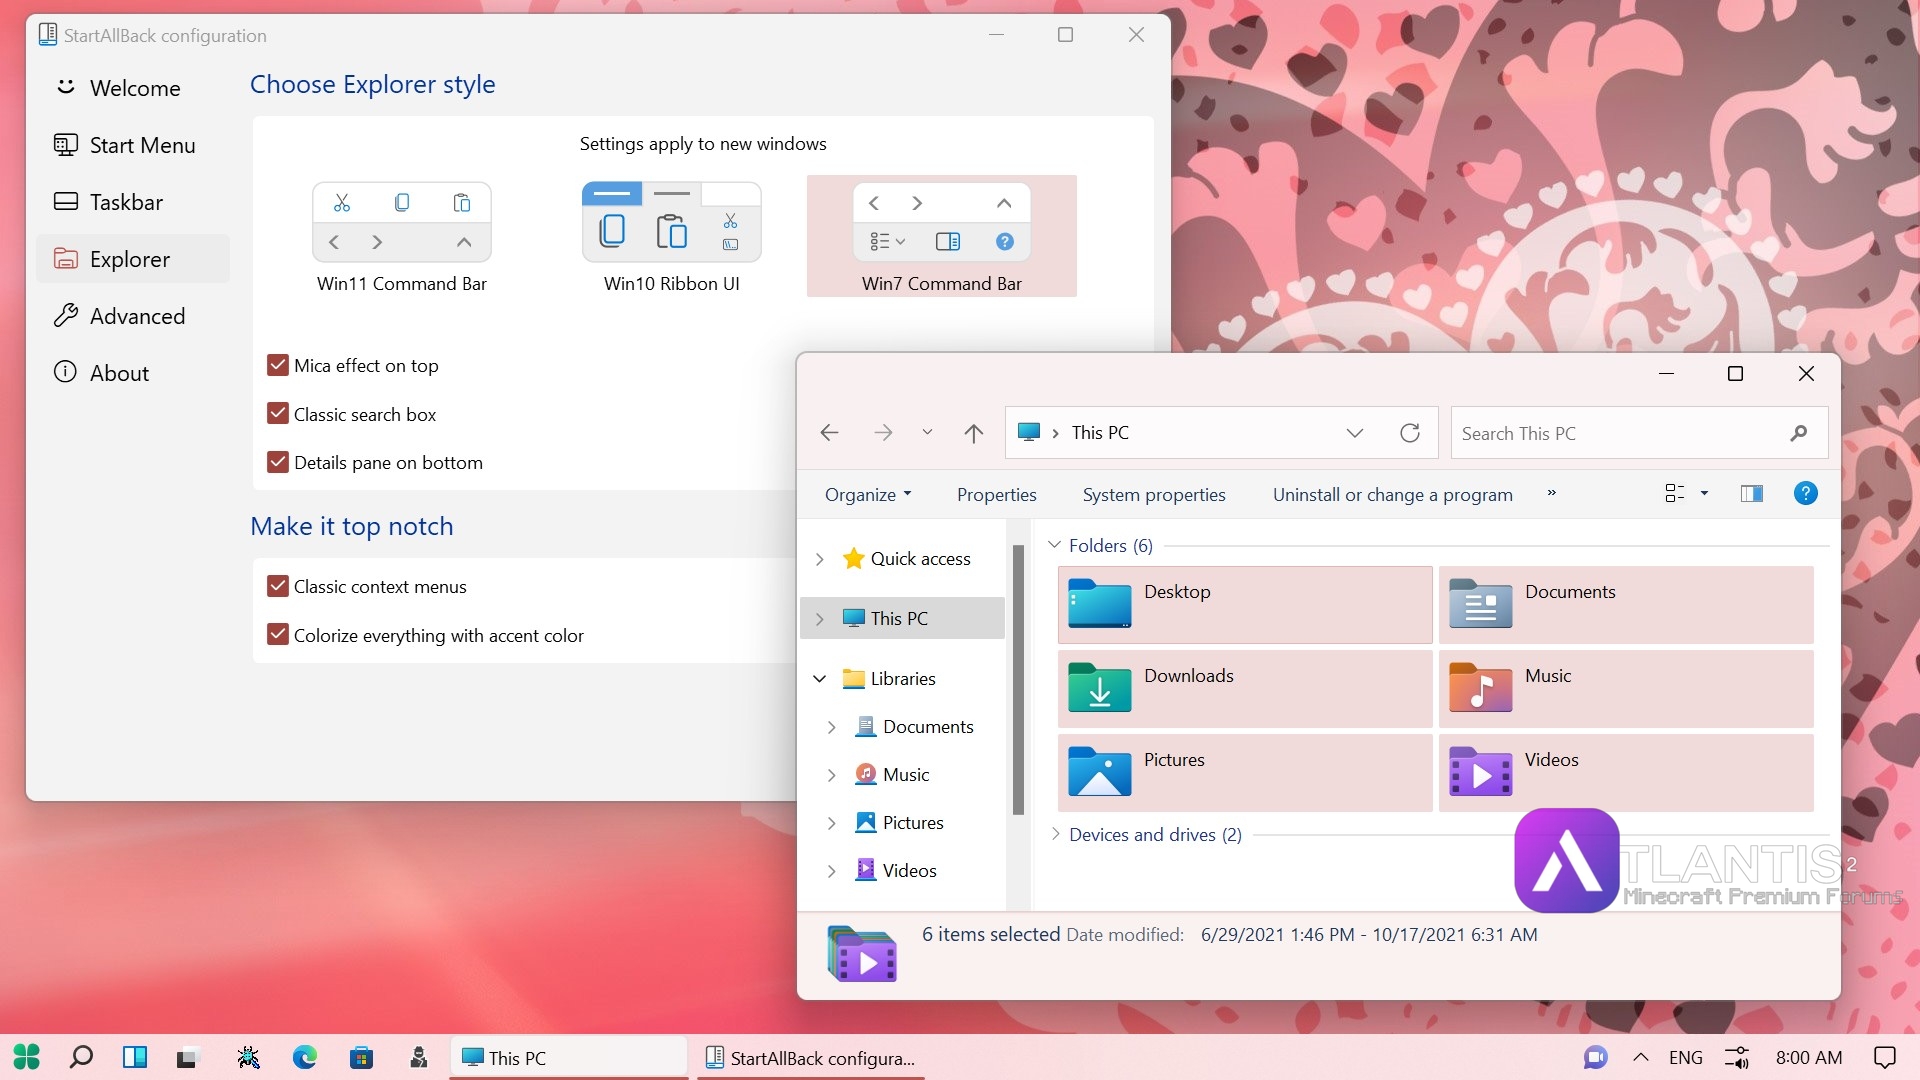Open the Taskbar settings section
This screenshot has height=1080, width=1920.
click(133, 202)
